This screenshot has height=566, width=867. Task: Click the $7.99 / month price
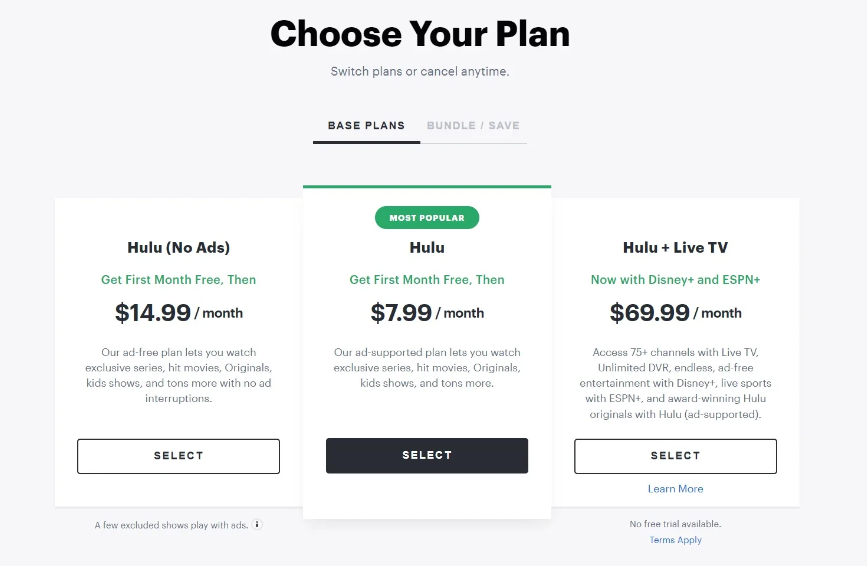pyautogui.click(x=427, y=313)
